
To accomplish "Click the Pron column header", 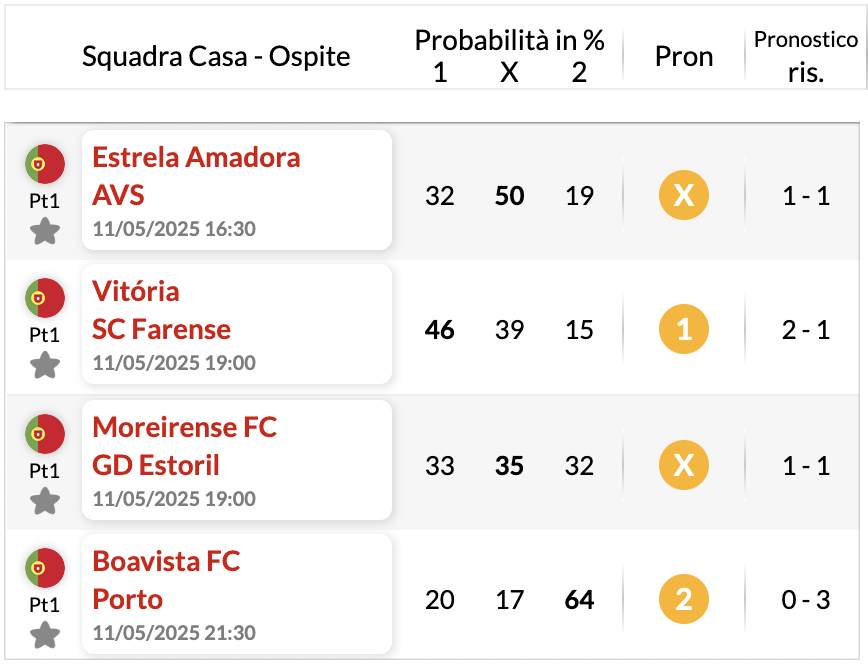I will (x=684, y=56).
